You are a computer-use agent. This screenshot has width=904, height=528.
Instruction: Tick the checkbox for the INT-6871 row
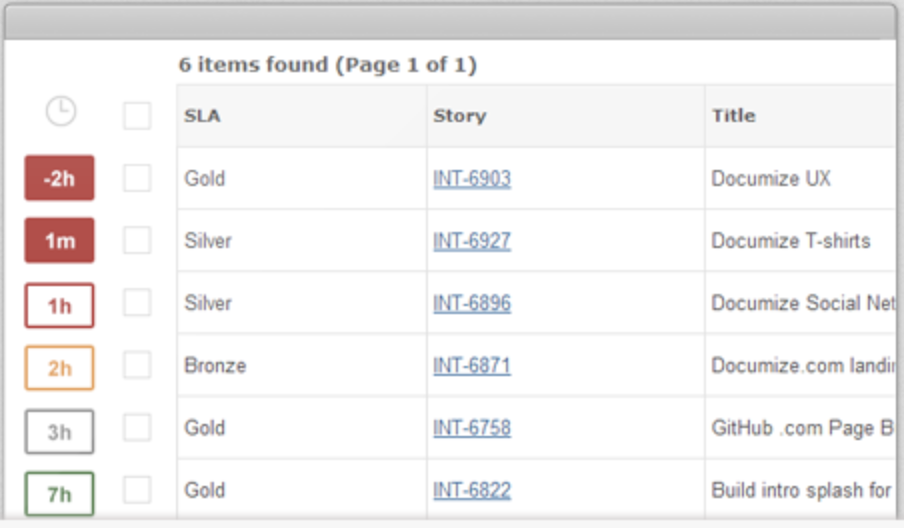137,365
